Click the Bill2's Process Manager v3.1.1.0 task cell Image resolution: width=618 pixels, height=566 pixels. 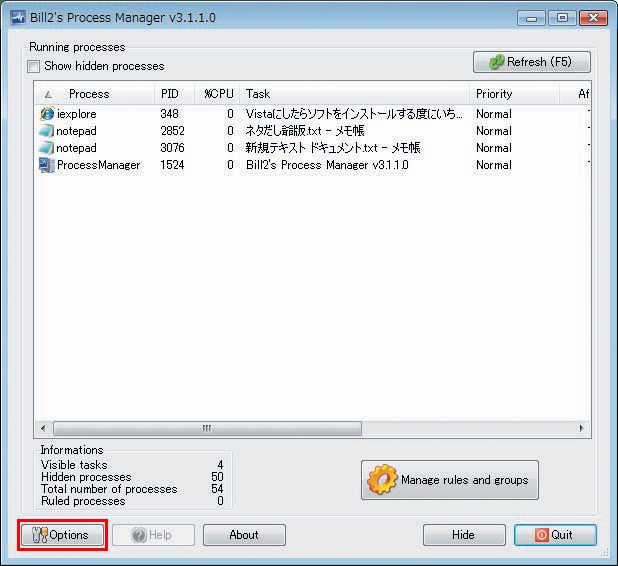(x=327, y=165)
